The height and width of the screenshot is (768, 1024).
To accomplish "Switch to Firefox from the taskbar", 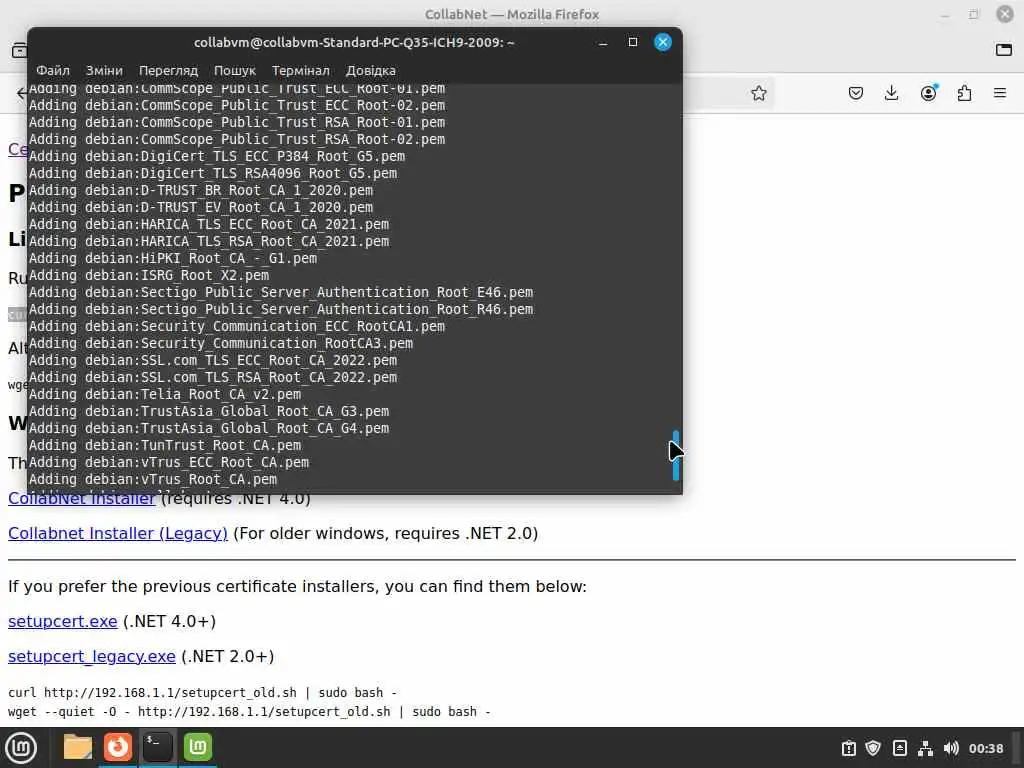I will 118,747.
